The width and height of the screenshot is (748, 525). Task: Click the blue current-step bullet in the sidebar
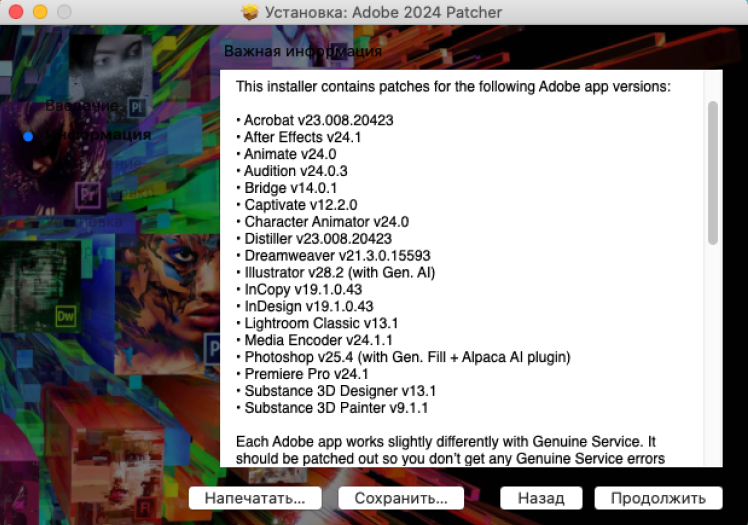click(28, 136)
